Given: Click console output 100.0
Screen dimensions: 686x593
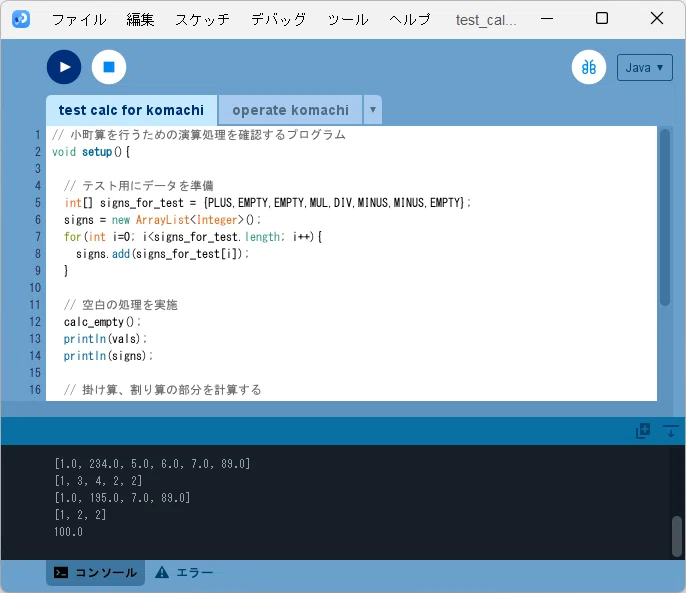Looking at the screenshot, I should pos(69,532).
